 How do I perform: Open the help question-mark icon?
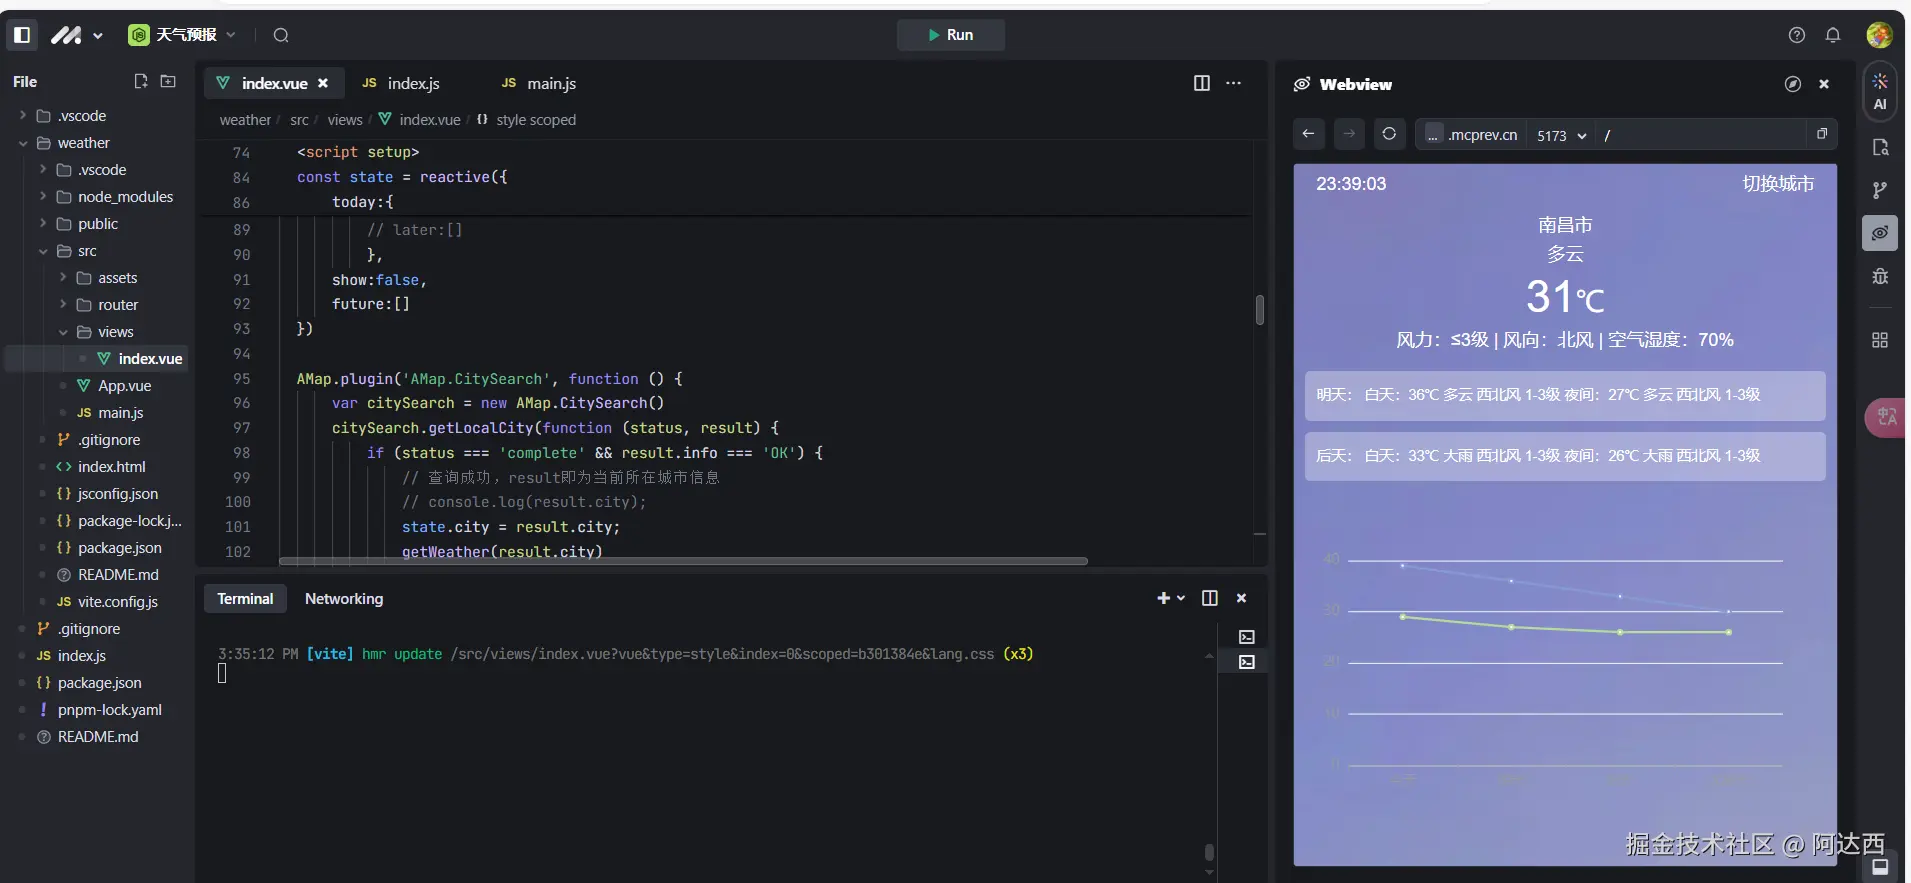click(x=1797, y=35)
